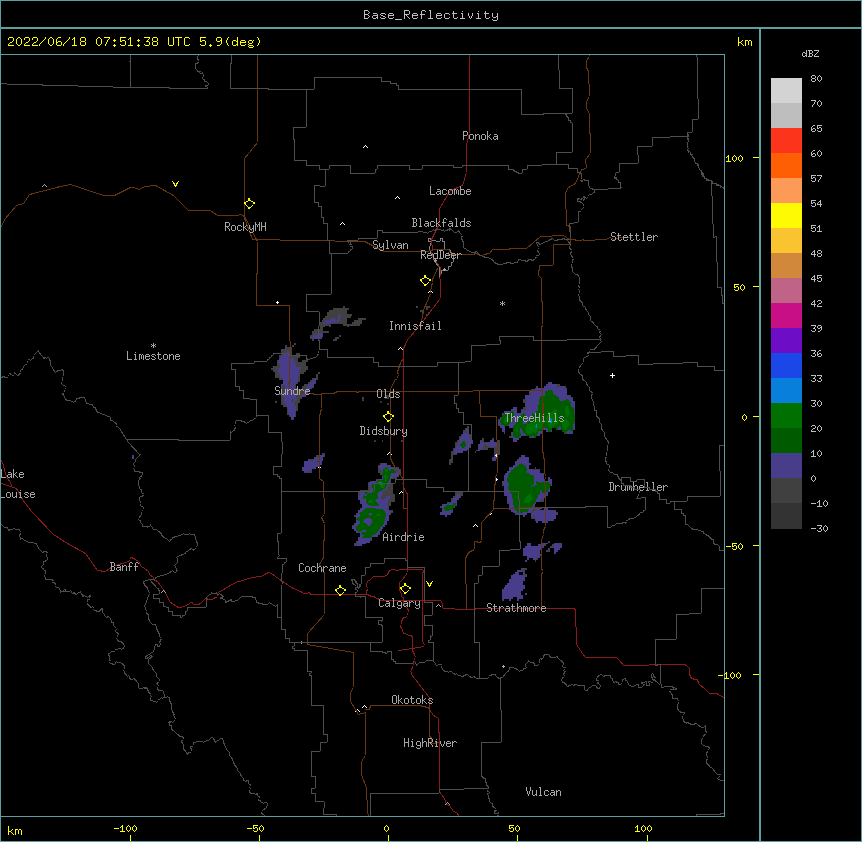Select the light blue 33–30 dBZ swatch
Viewport: 862px width, 842px height.
pyautogui.click(x=786, y=391)
